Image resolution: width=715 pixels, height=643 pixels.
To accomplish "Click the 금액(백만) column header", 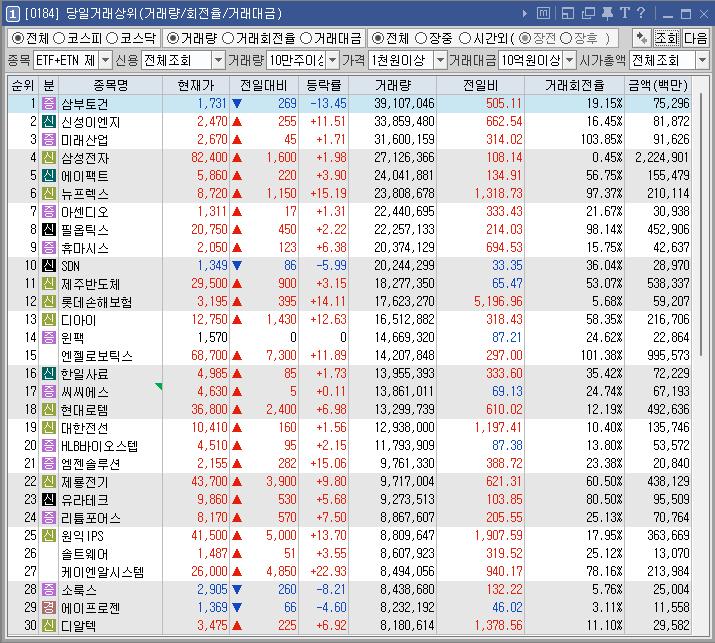I will tap(658, 85).
